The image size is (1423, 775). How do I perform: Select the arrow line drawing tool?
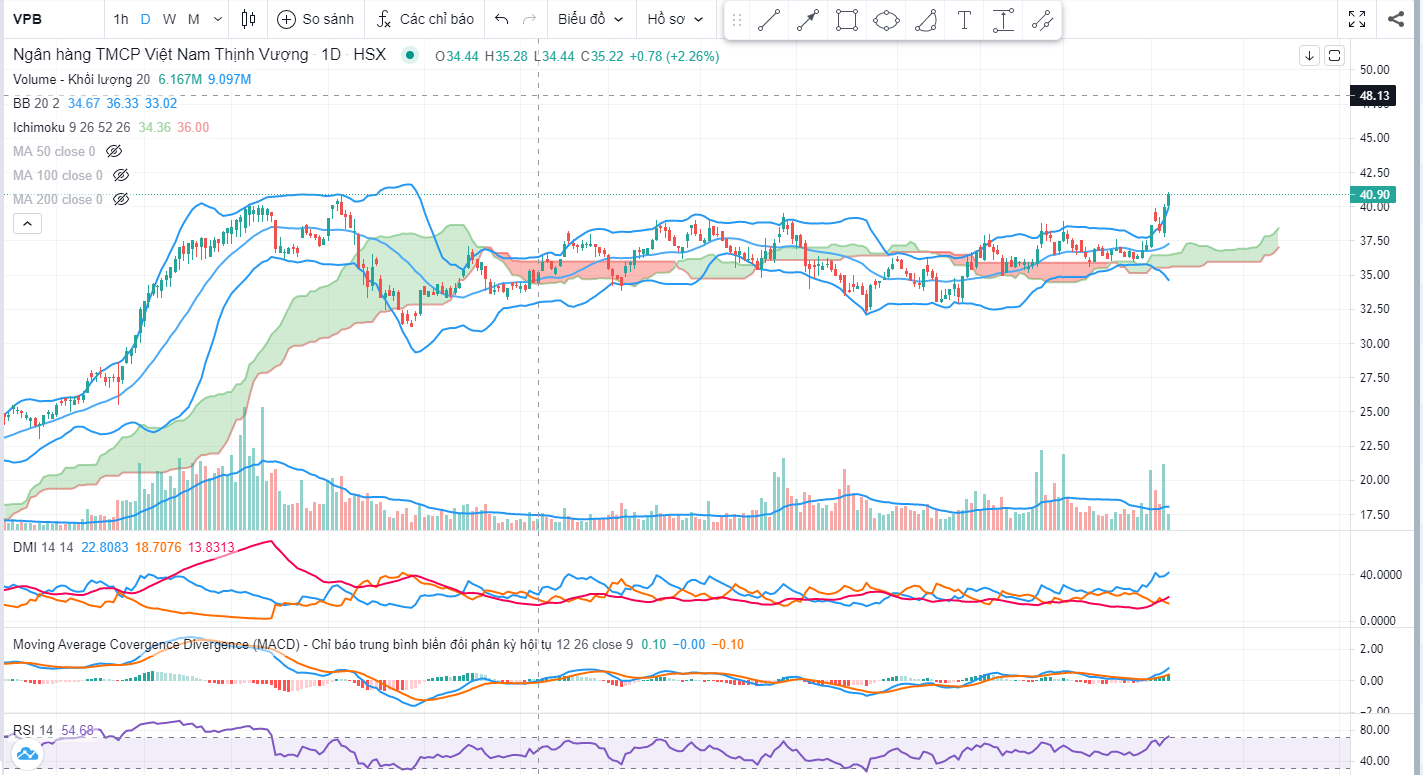point(808,20)
